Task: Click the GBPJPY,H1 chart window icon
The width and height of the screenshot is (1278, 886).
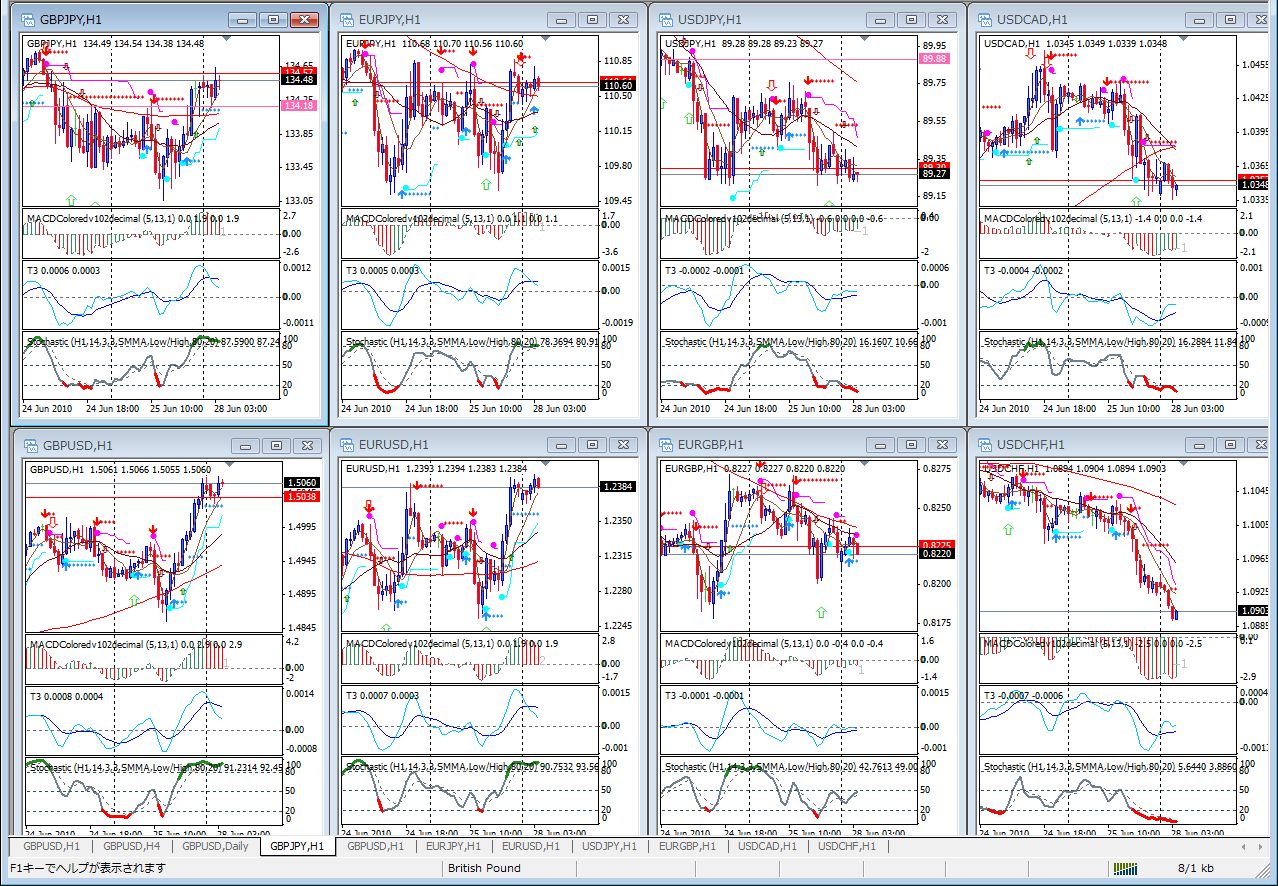Action: pos(28,19)
